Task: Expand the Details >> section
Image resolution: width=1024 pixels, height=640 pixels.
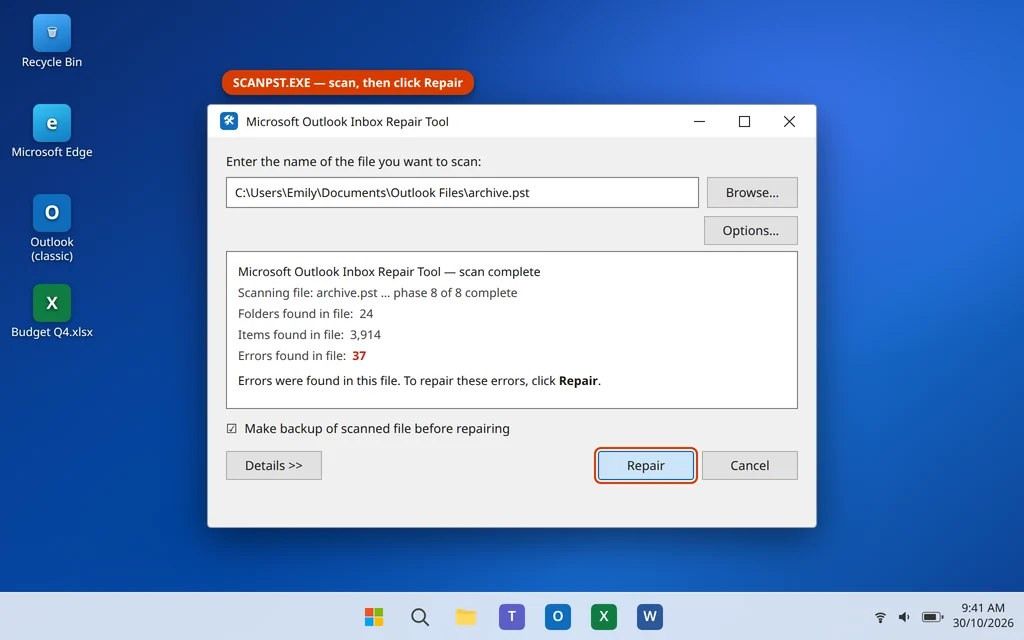Action: click(274, 466)
